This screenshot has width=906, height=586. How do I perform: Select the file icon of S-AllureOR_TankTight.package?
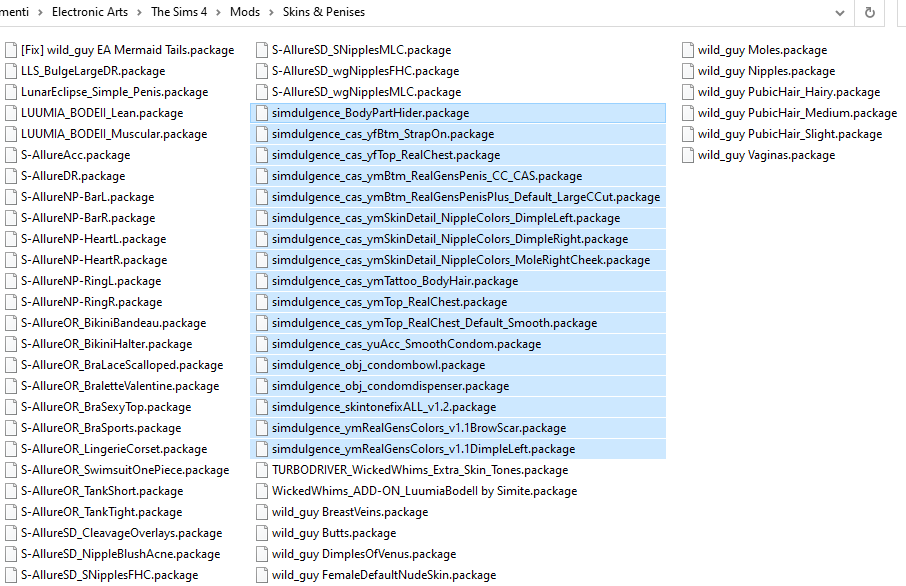pyautogui.click(x=11, y=512)
